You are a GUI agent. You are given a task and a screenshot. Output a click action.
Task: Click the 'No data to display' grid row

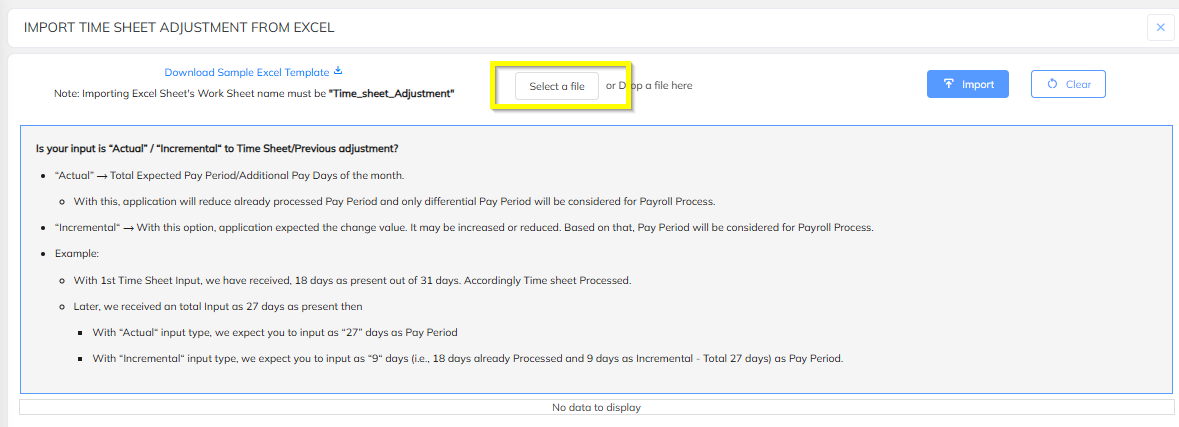coord(596,407)
